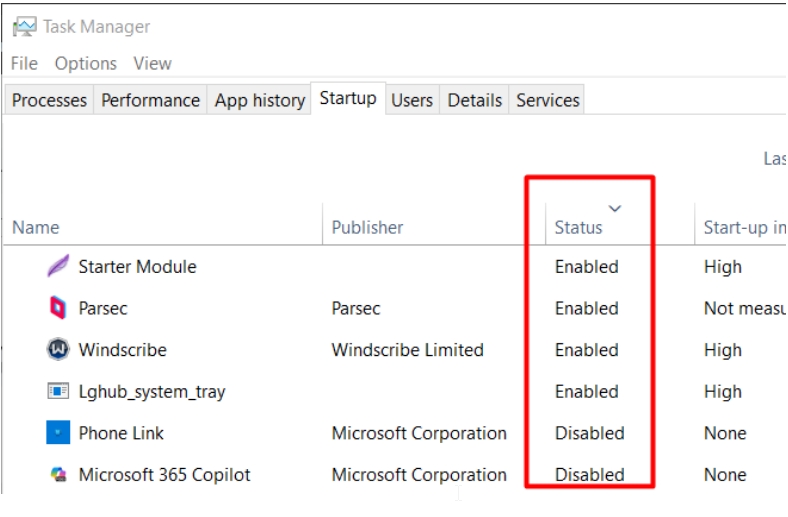The height and width of the screenshot is (517, 788).
Task: Click the Phone Link app icon
Action: [58, 433]
